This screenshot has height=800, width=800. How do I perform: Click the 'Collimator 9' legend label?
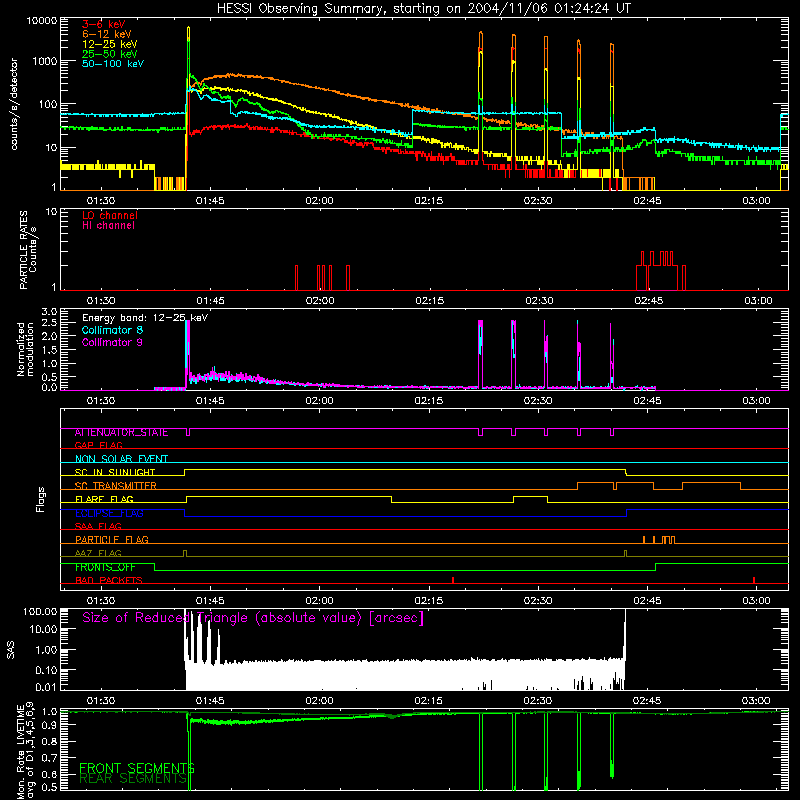pyautogui.click(x=112, y=342)
